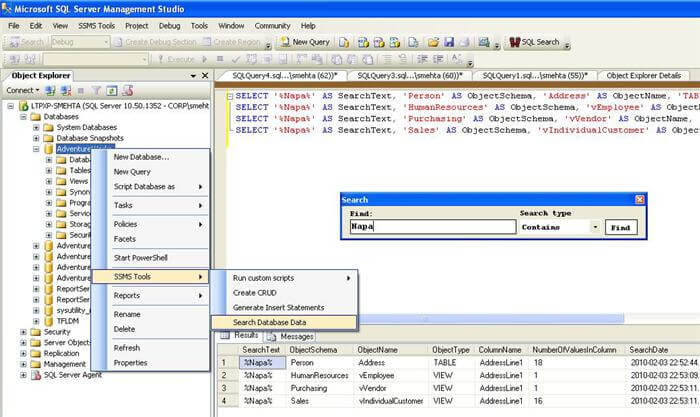Click the New Query toolbar button

click(x=305, y=42)
